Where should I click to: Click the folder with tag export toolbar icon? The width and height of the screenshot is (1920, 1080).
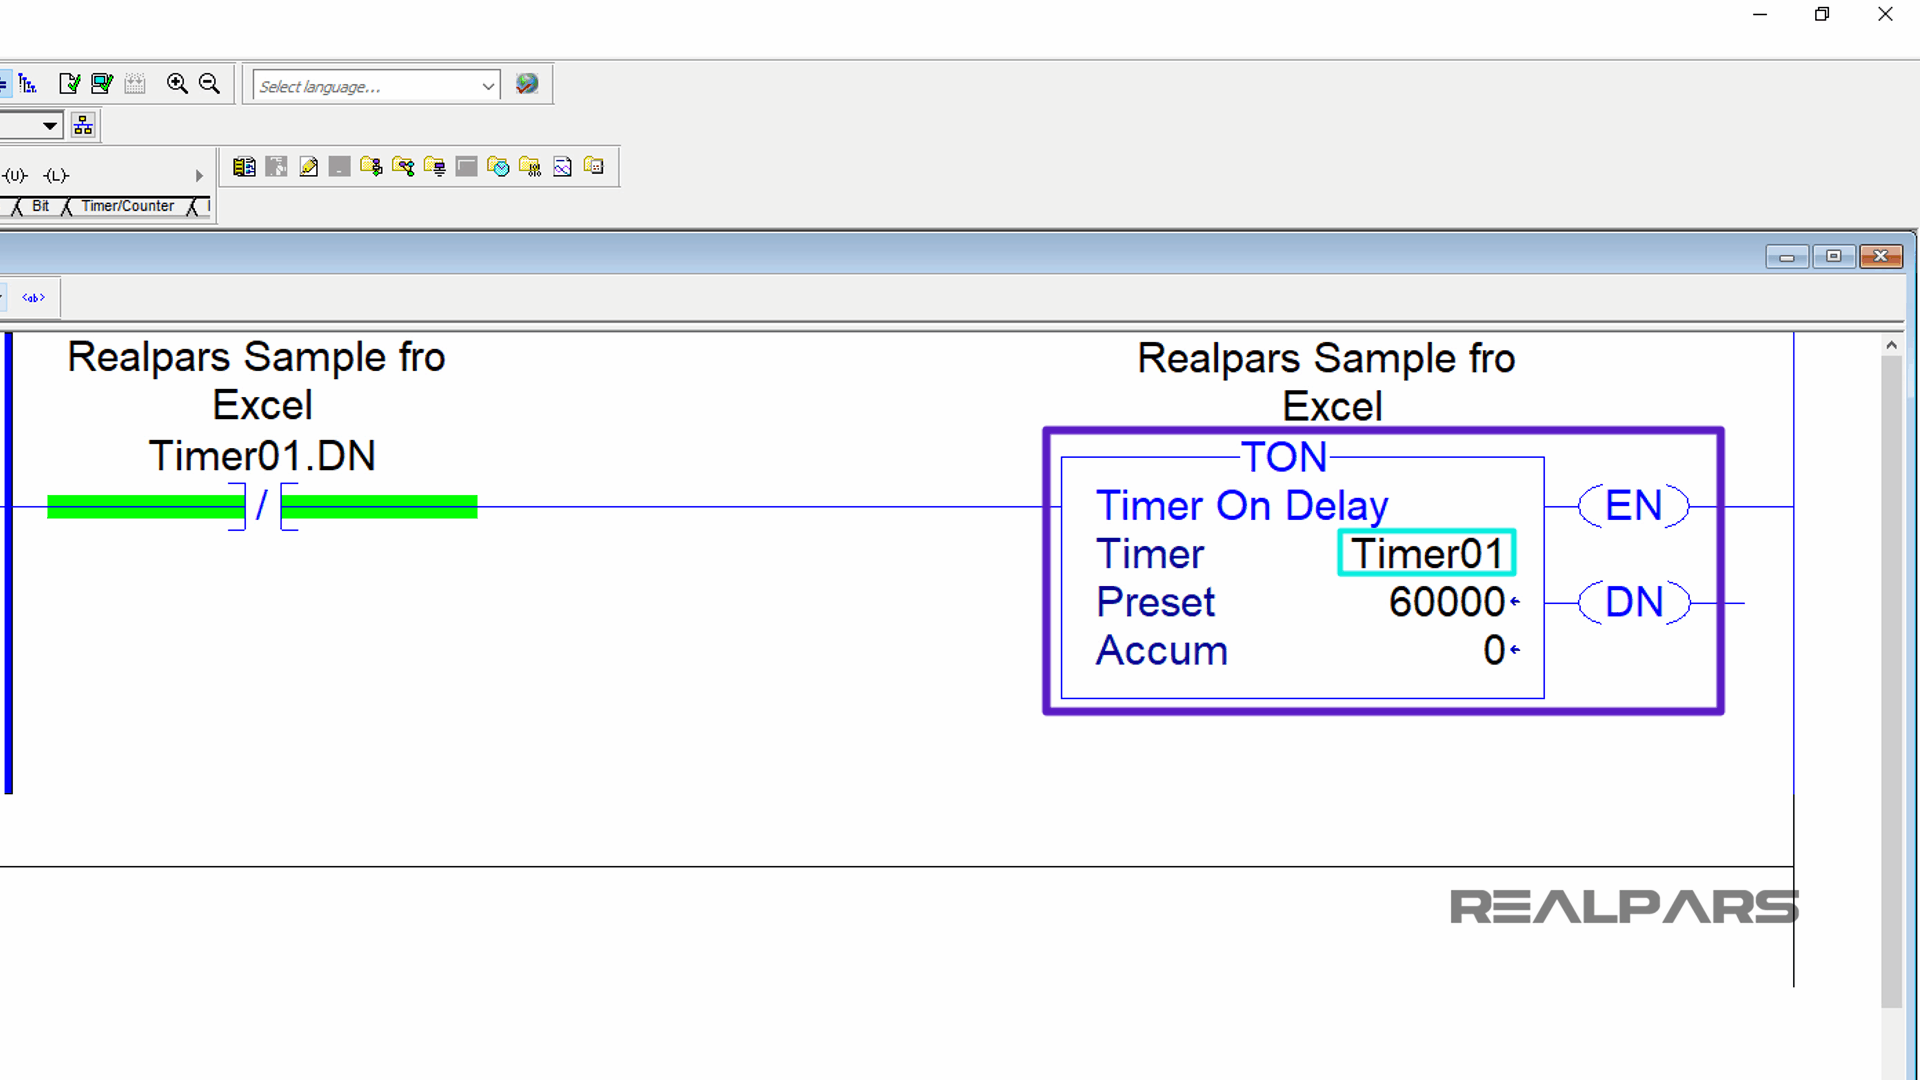531,166
